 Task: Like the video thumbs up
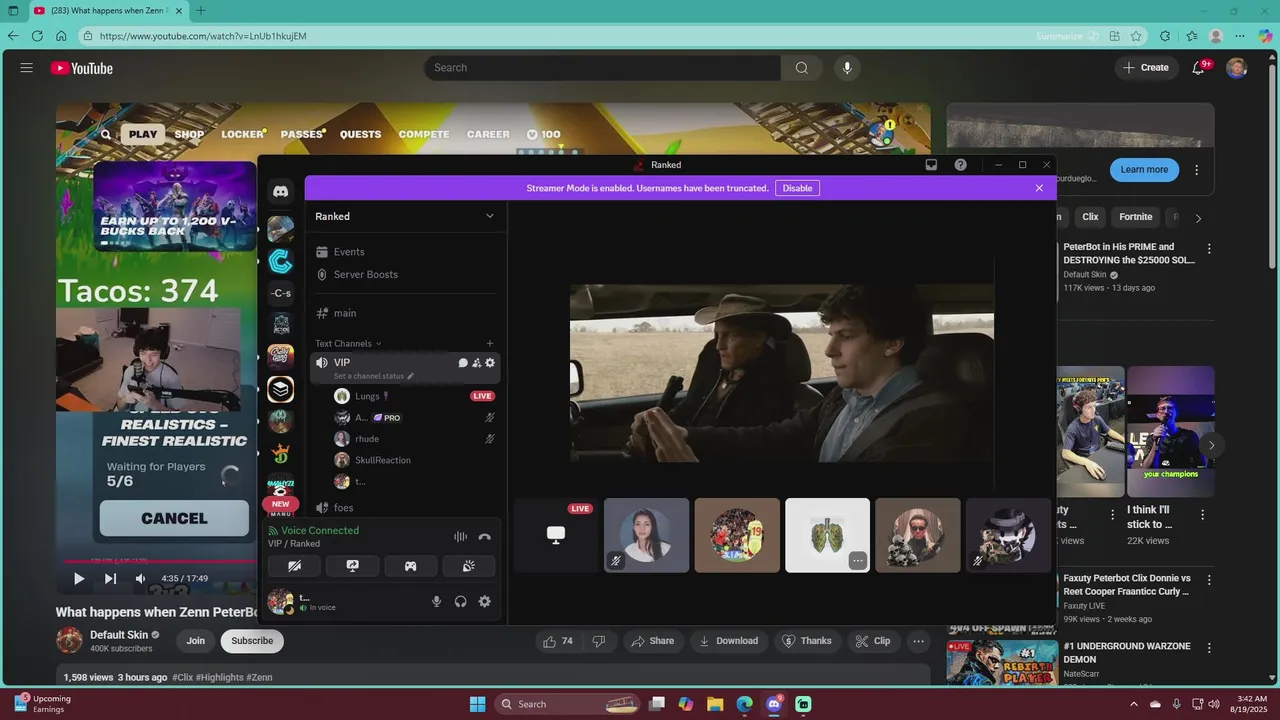coord(559,641)
